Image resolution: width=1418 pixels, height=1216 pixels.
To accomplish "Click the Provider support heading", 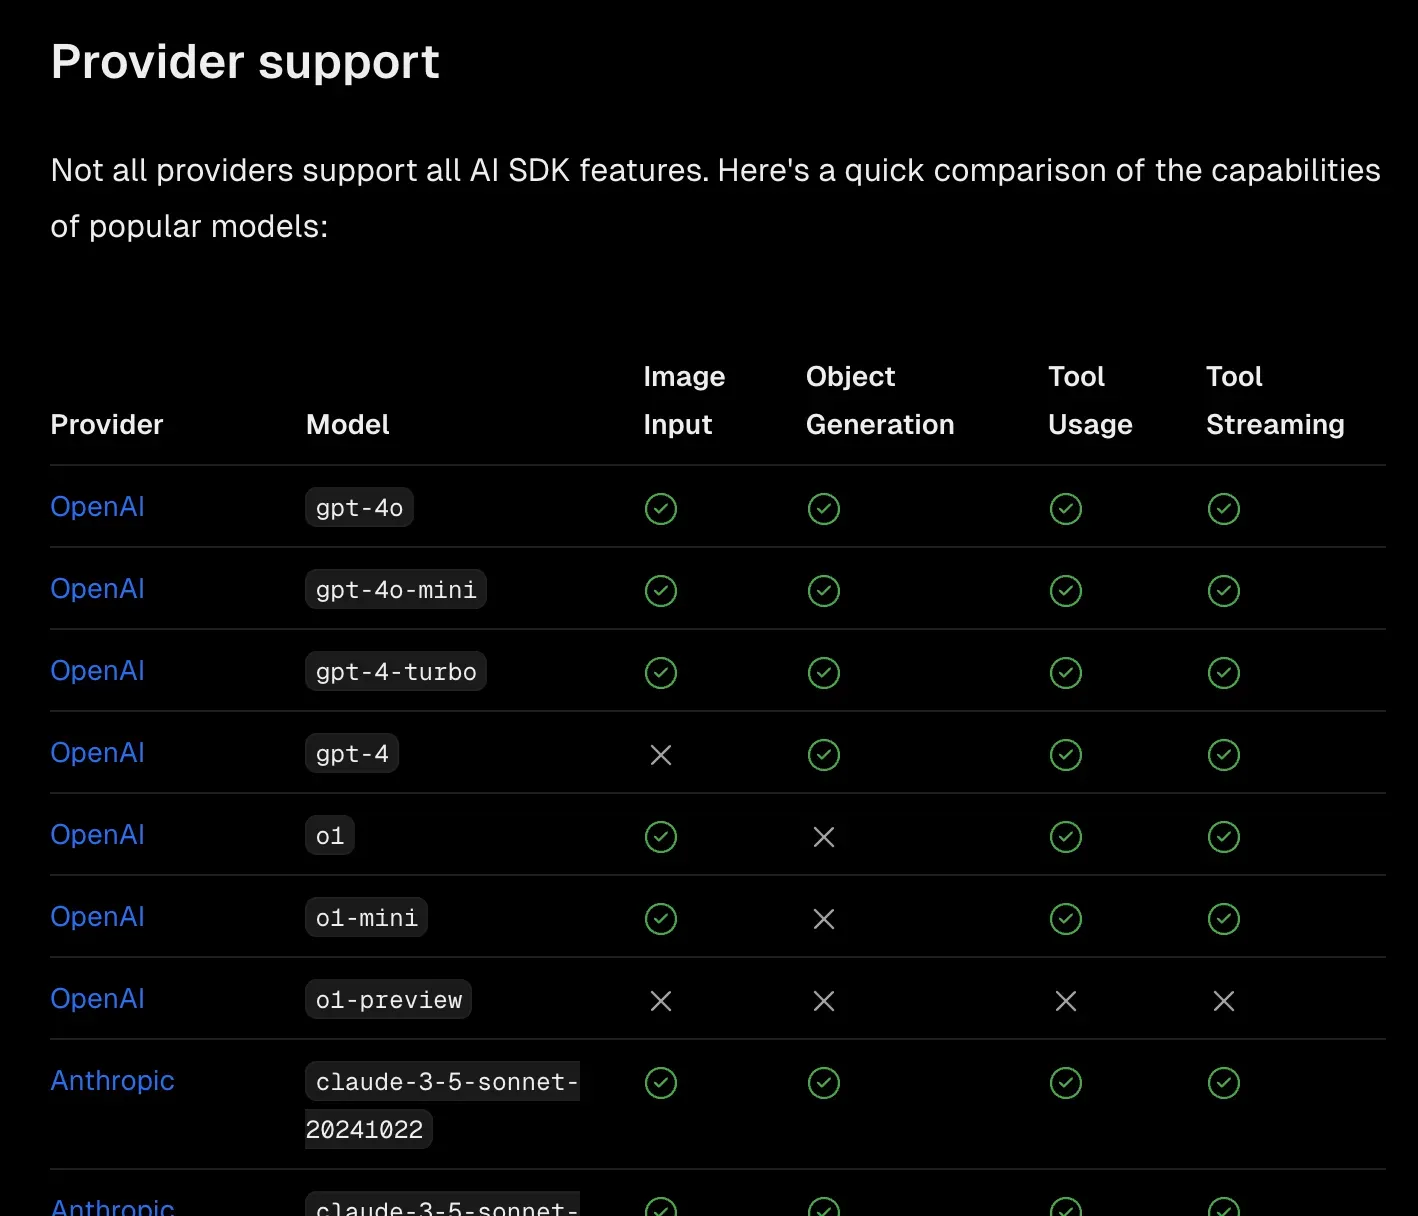I will coord(245,62).
